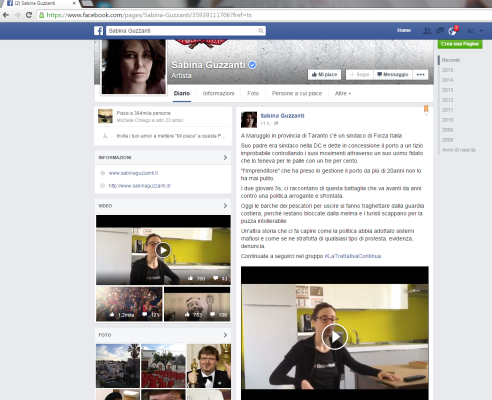This screenshot has width=492, height=400.
Task: Open the Foto tab
Action: [253, 93]
